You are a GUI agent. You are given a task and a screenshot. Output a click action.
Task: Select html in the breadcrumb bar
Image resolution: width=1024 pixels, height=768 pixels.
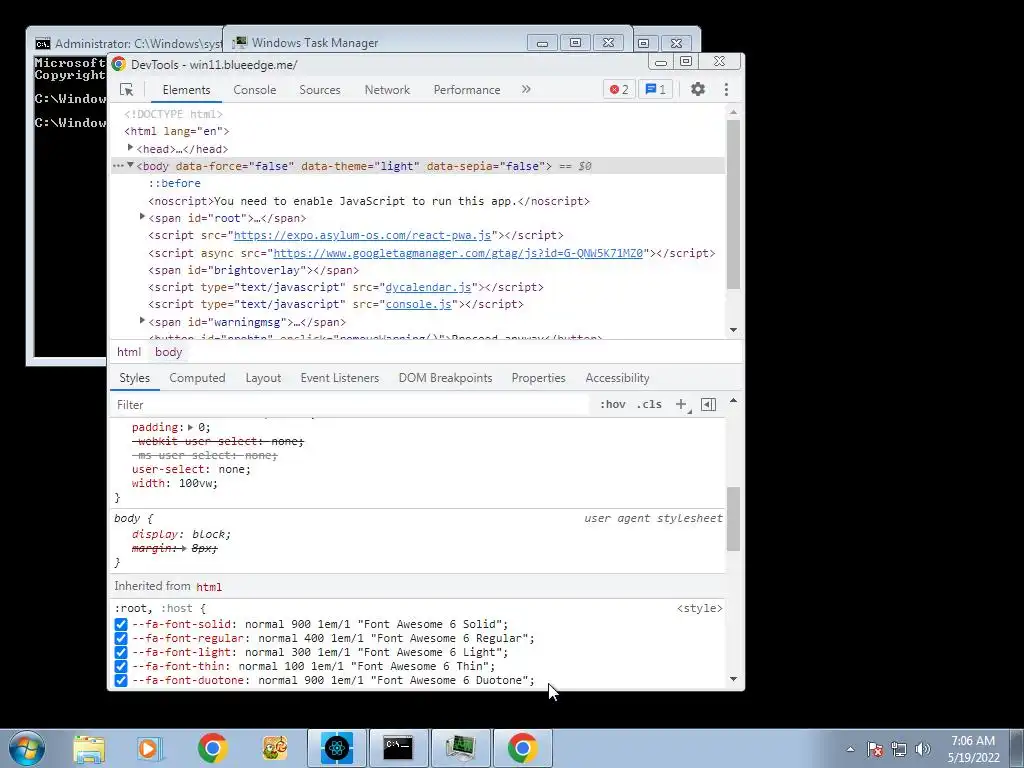[x=129, y=352]
